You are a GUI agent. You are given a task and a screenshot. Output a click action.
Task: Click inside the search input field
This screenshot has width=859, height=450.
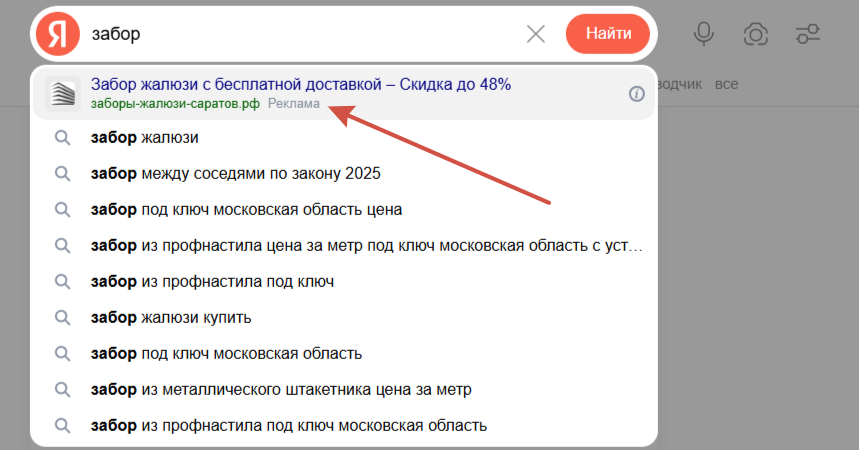(x=300, y=34)
